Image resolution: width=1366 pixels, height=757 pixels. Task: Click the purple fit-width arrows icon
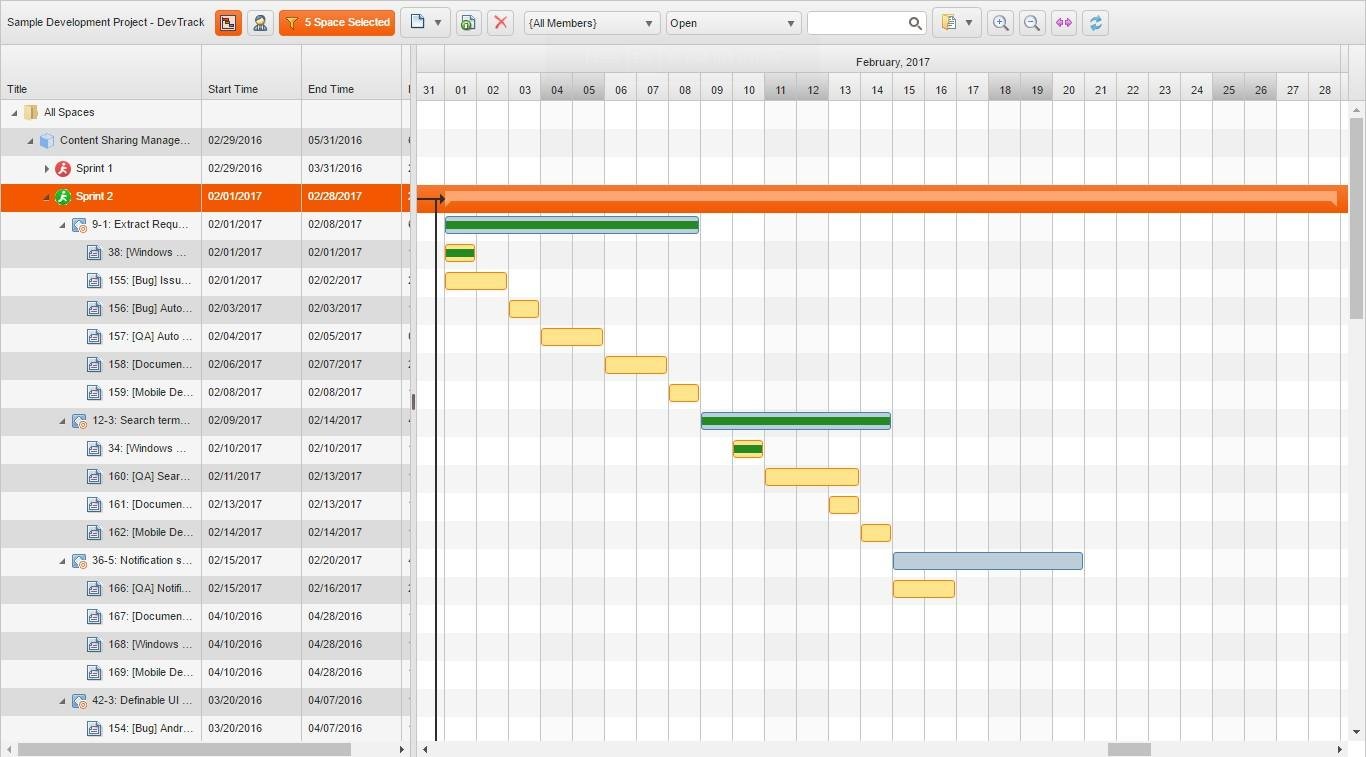pyautogui.click(x=1064, y=23)
